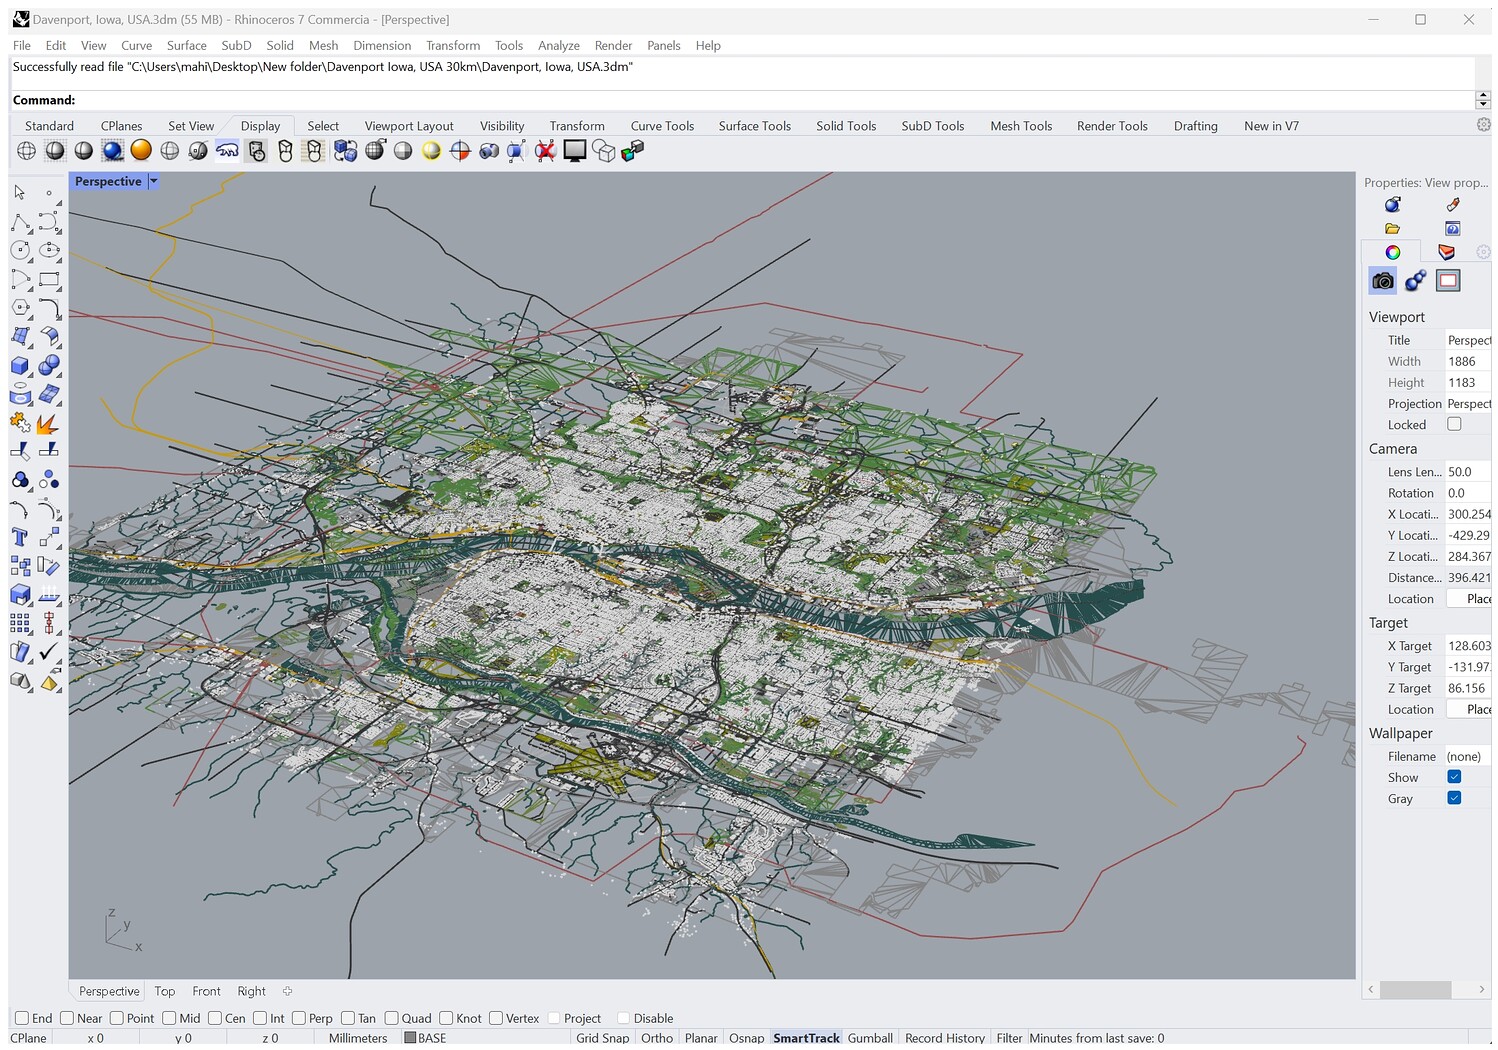The image size is (1498, 1050).
Task: Activate the Rendered viewport display icon
Action: (x=112, y=151)
